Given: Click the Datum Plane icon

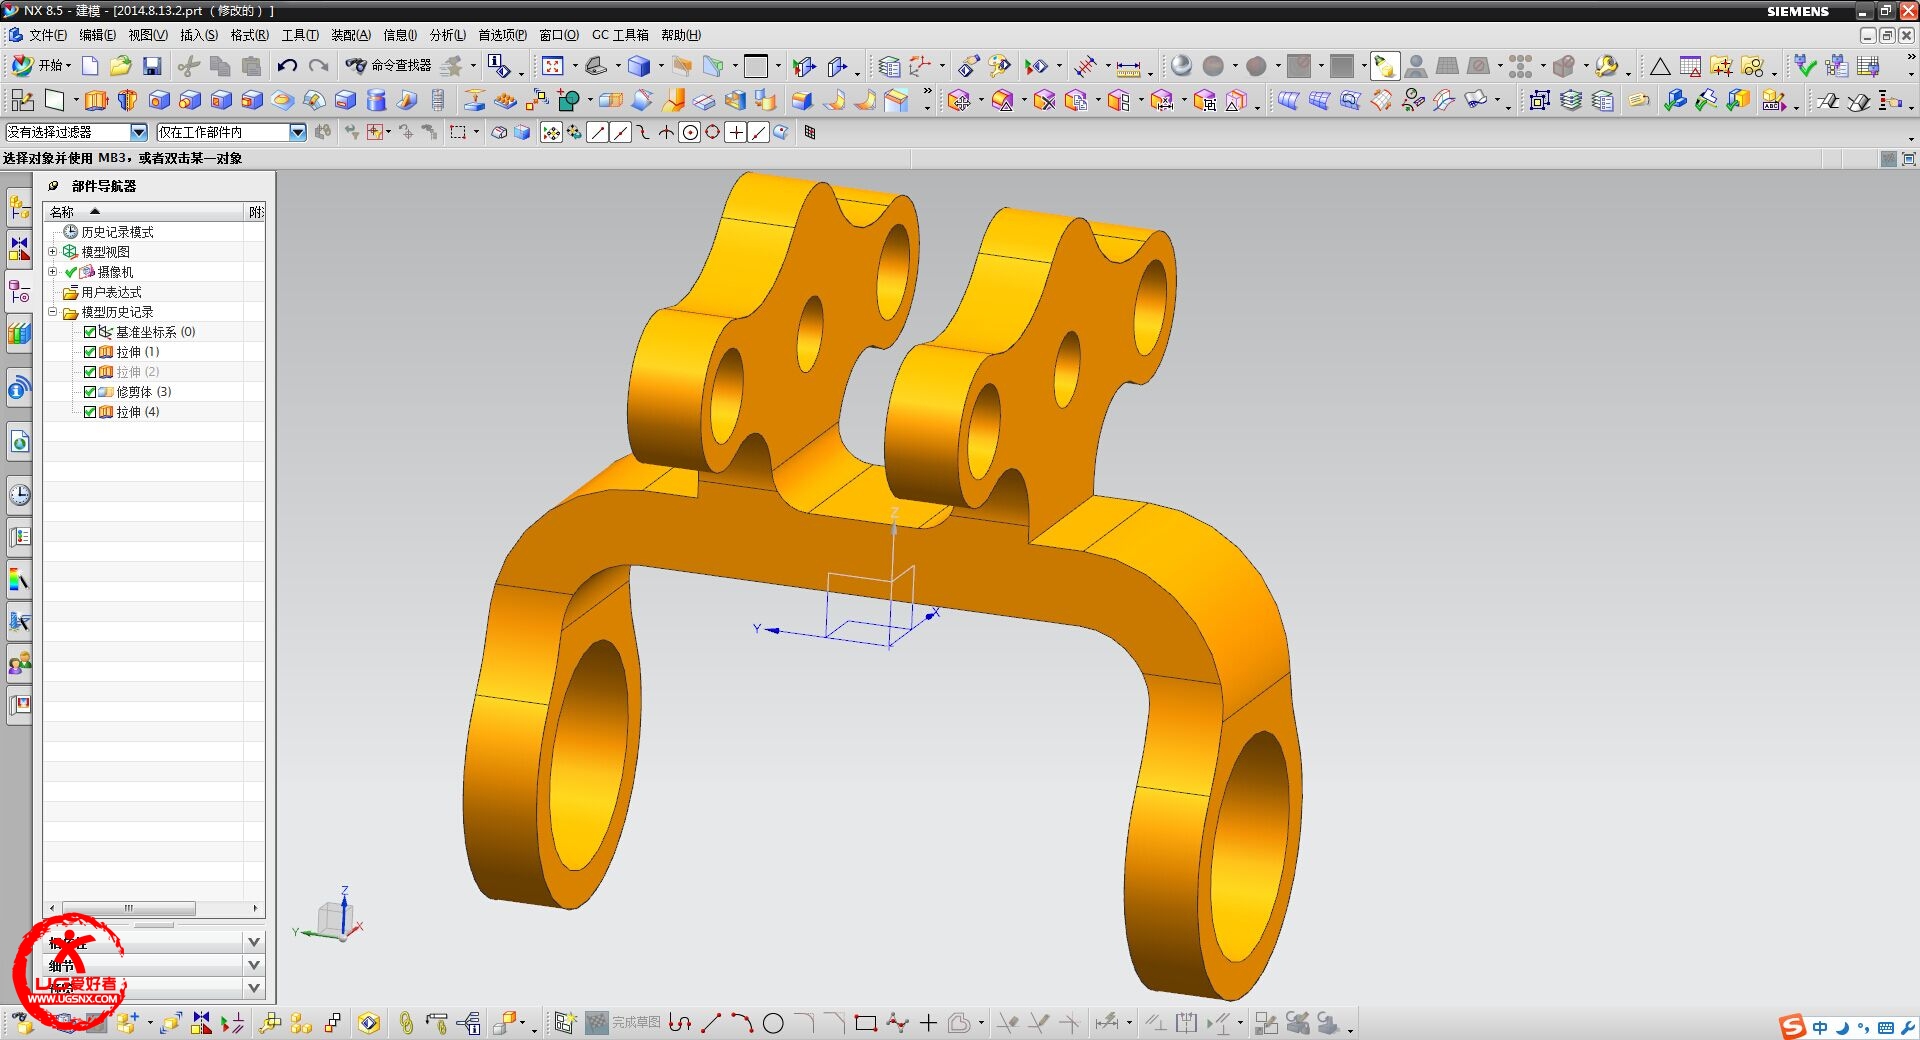Looking at the screenshot, I should coord(54,100).
